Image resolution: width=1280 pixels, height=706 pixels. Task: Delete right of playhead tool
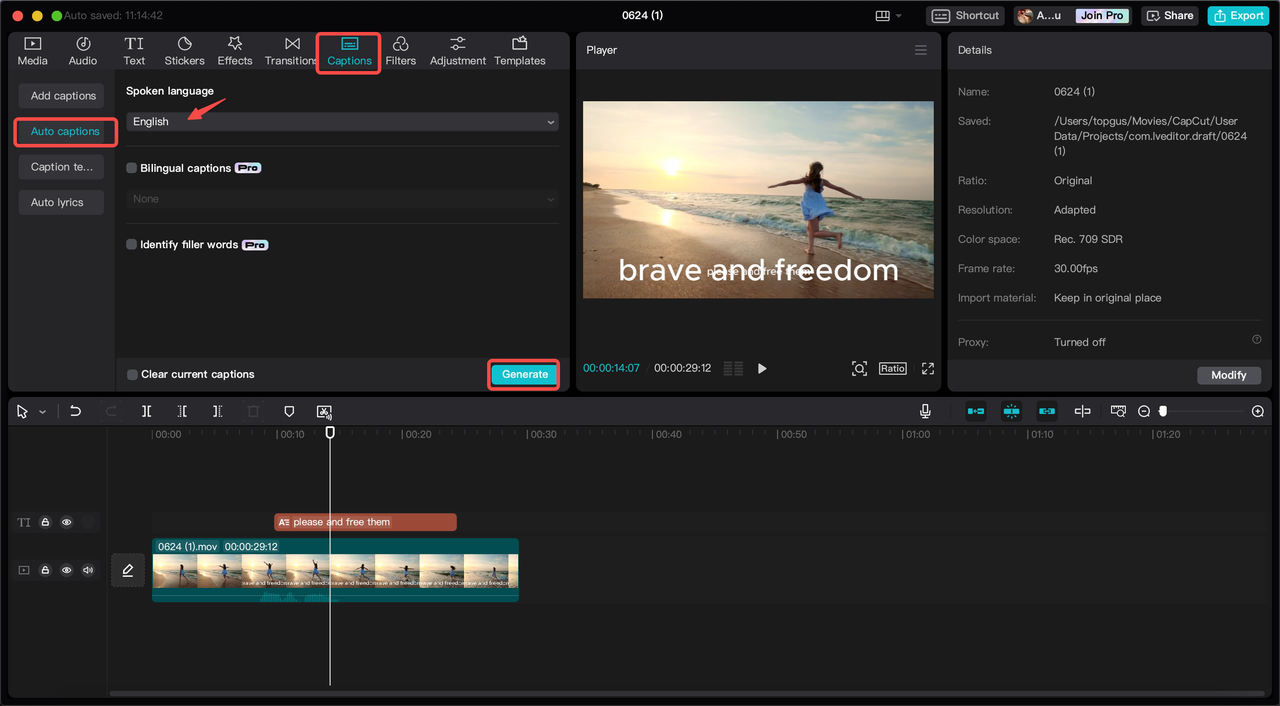tap(217, 411)
